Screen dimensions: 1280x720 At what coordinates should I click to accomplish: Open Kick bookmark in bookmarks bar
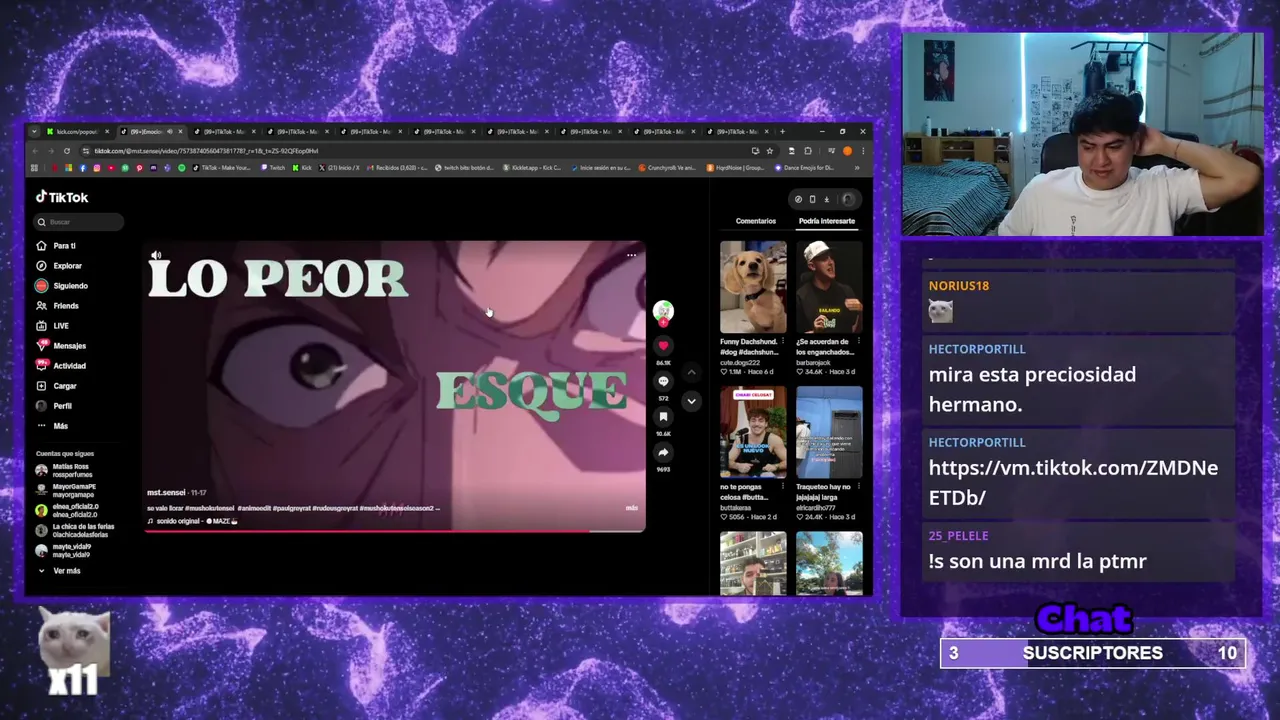coord(304,168)
